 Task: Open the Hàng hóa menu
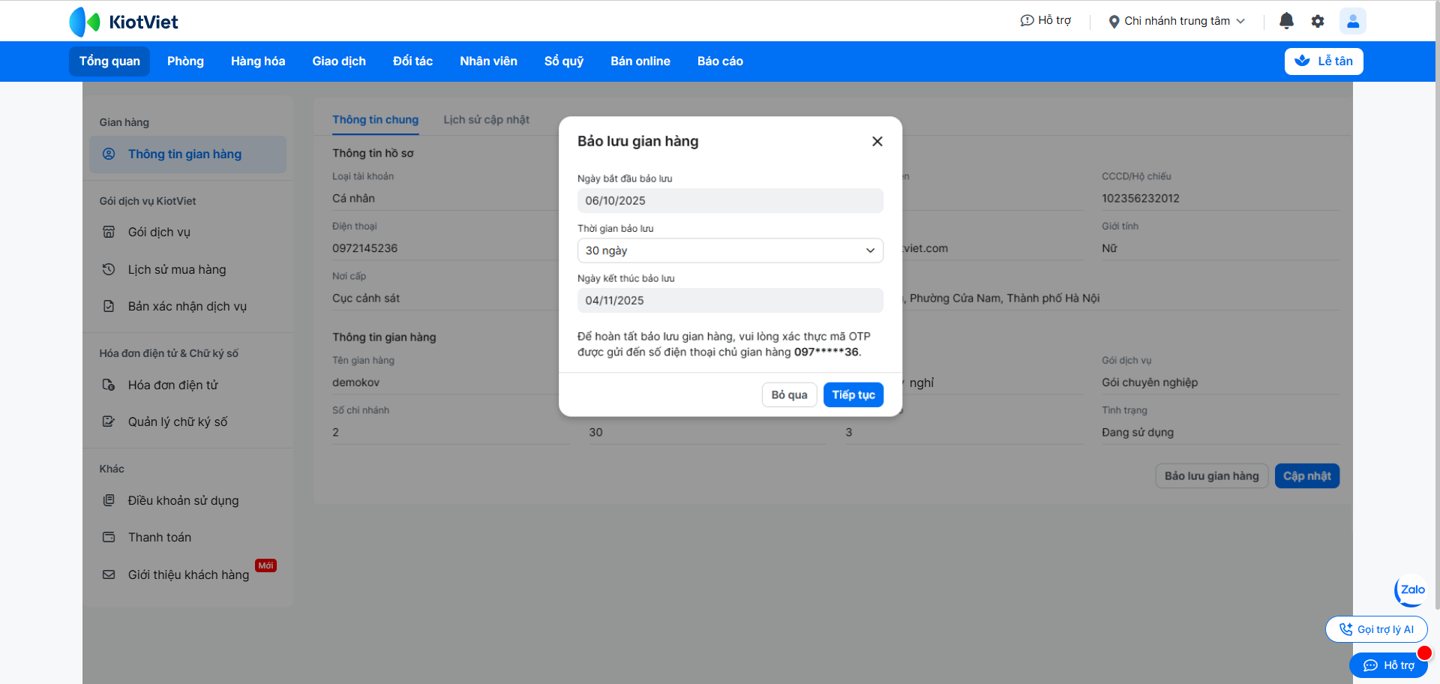[258, 61]
